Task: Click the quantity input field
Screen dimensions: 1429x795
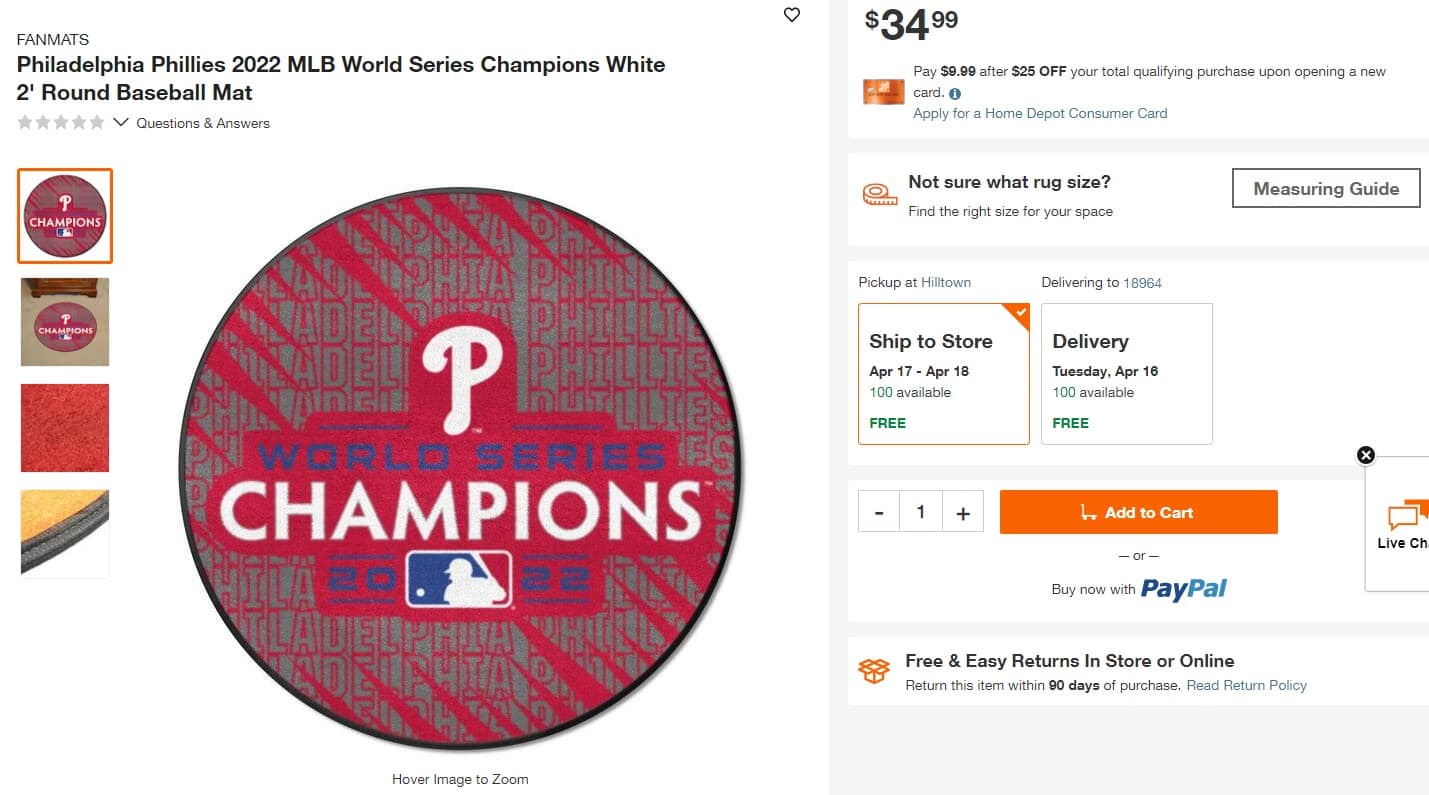Action: (920, 512)
